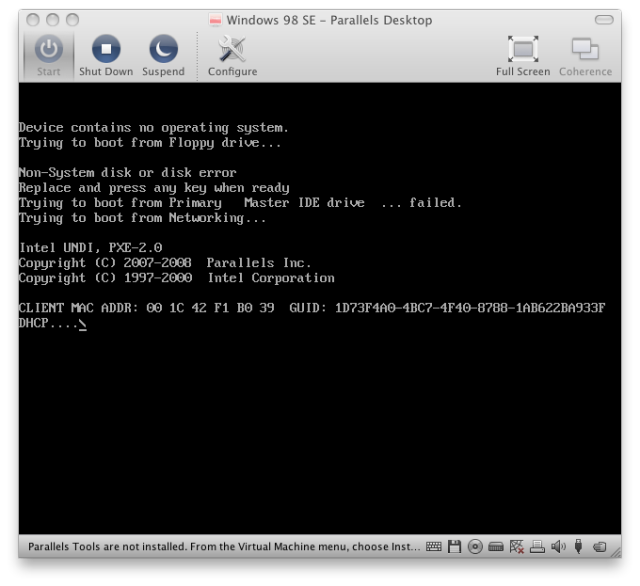The image size is (640, 586).
Task: Switch to Full Screen mode
Action: click(x=523, y=56)
